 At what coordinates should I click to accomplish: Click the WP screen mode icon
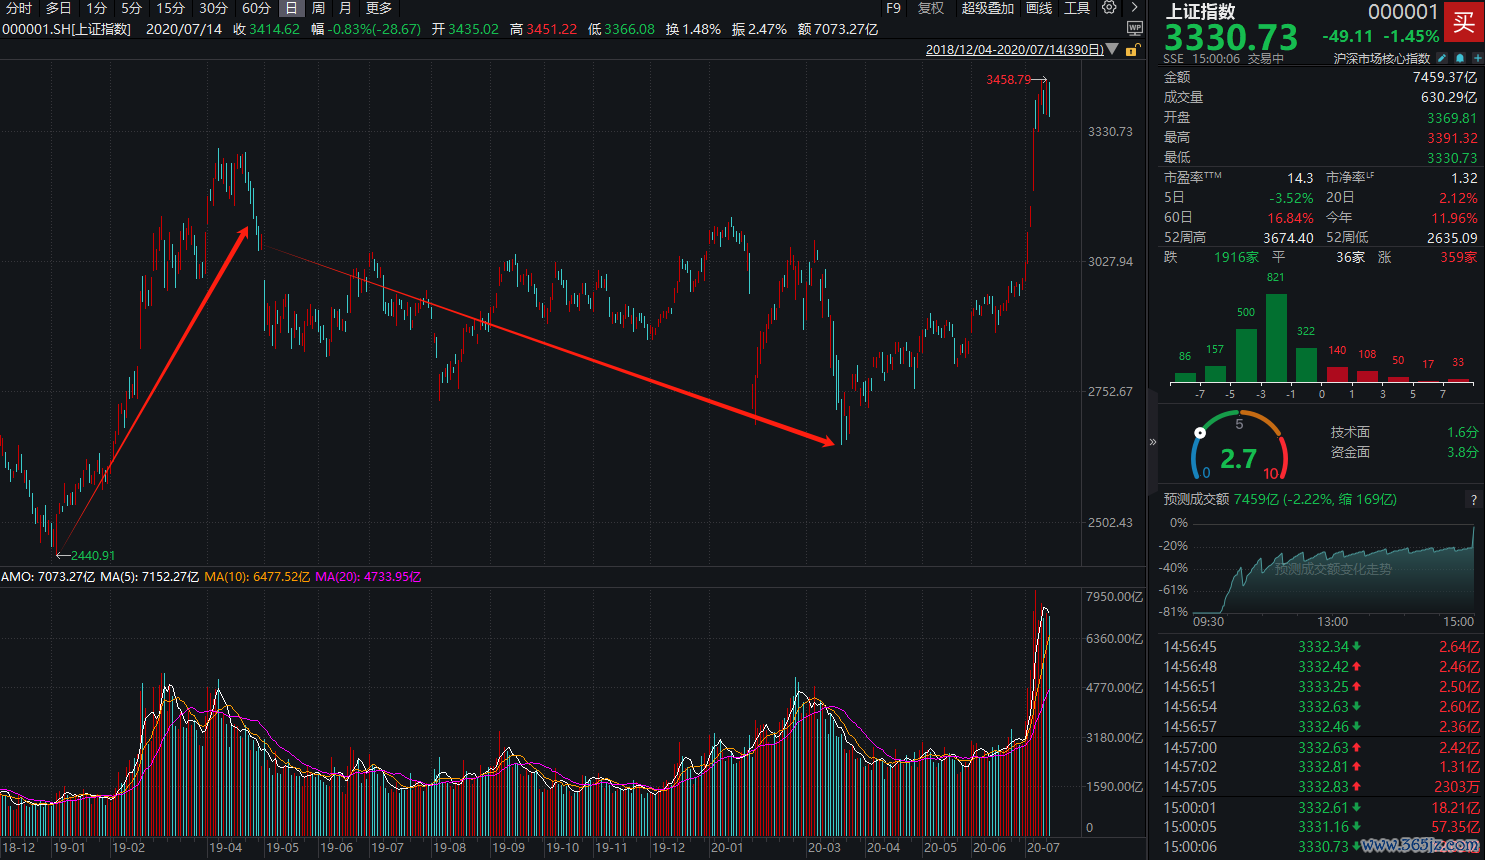tap(1135, 28)
